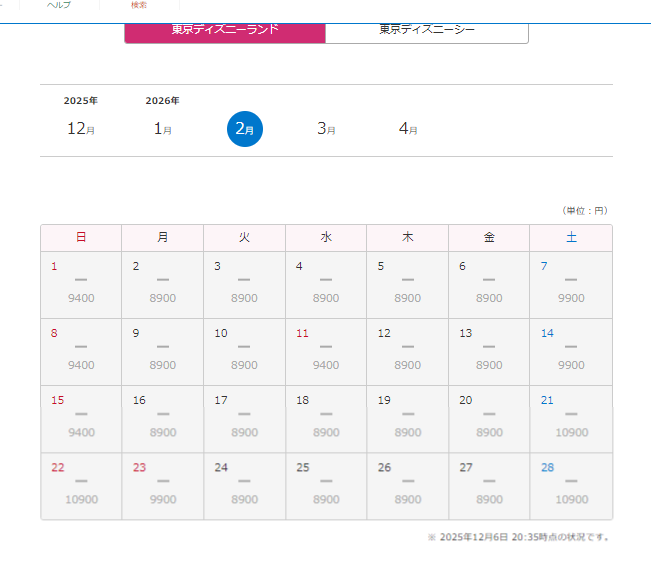Select Saturday February 7 cell
This screenshot has height=567, width=651.
[571, 285]
